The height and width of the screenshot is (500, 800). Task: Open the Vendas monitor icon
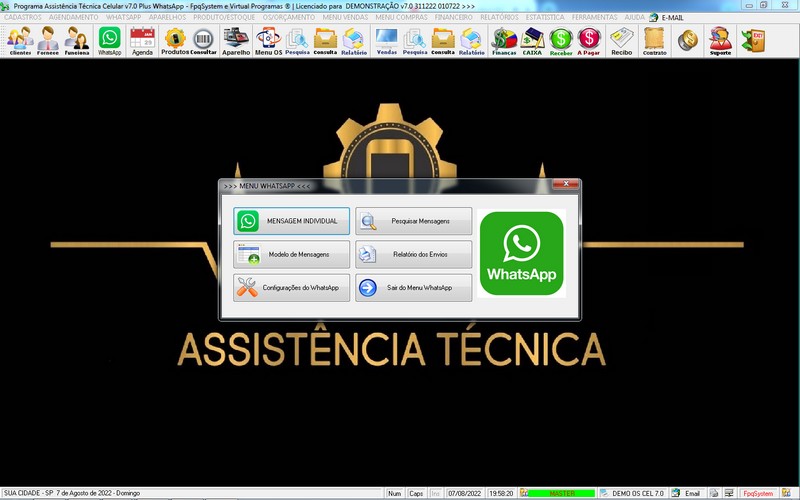pyautogui.click(x=387, y=41)
